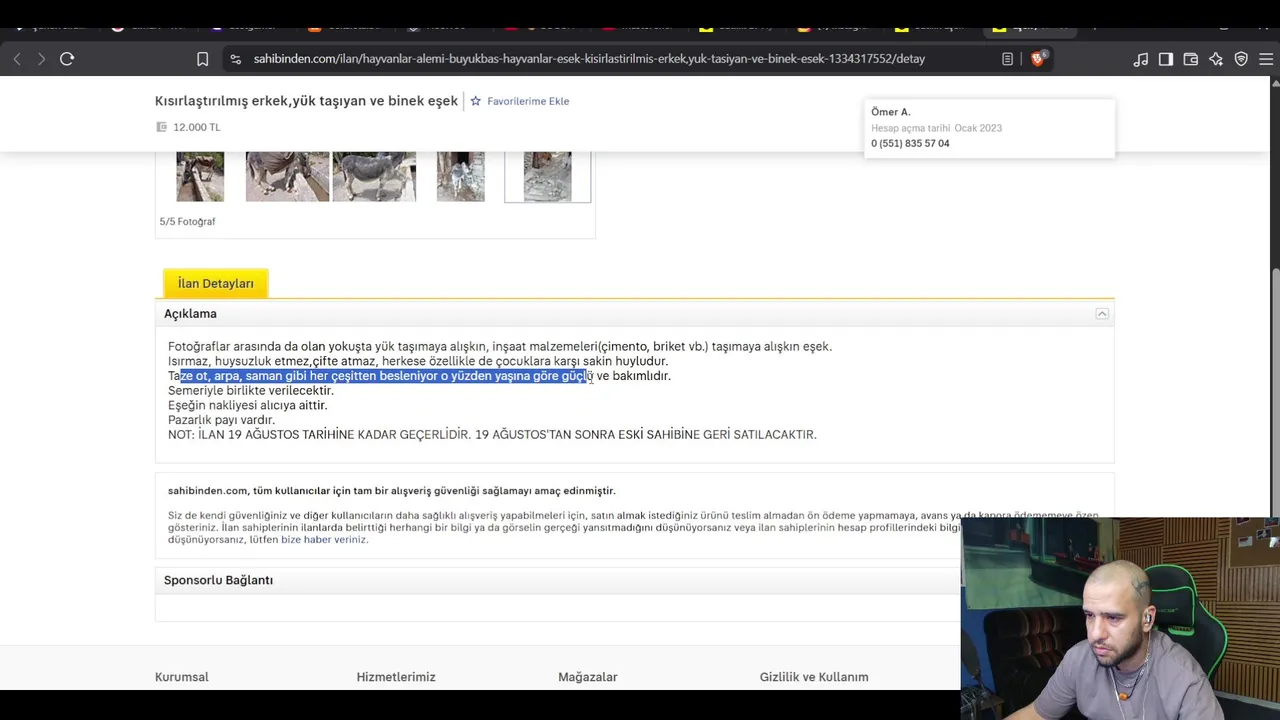Click the Favorilerime Ekle link
1280x720 pixels.
click(x=528, y=101)
